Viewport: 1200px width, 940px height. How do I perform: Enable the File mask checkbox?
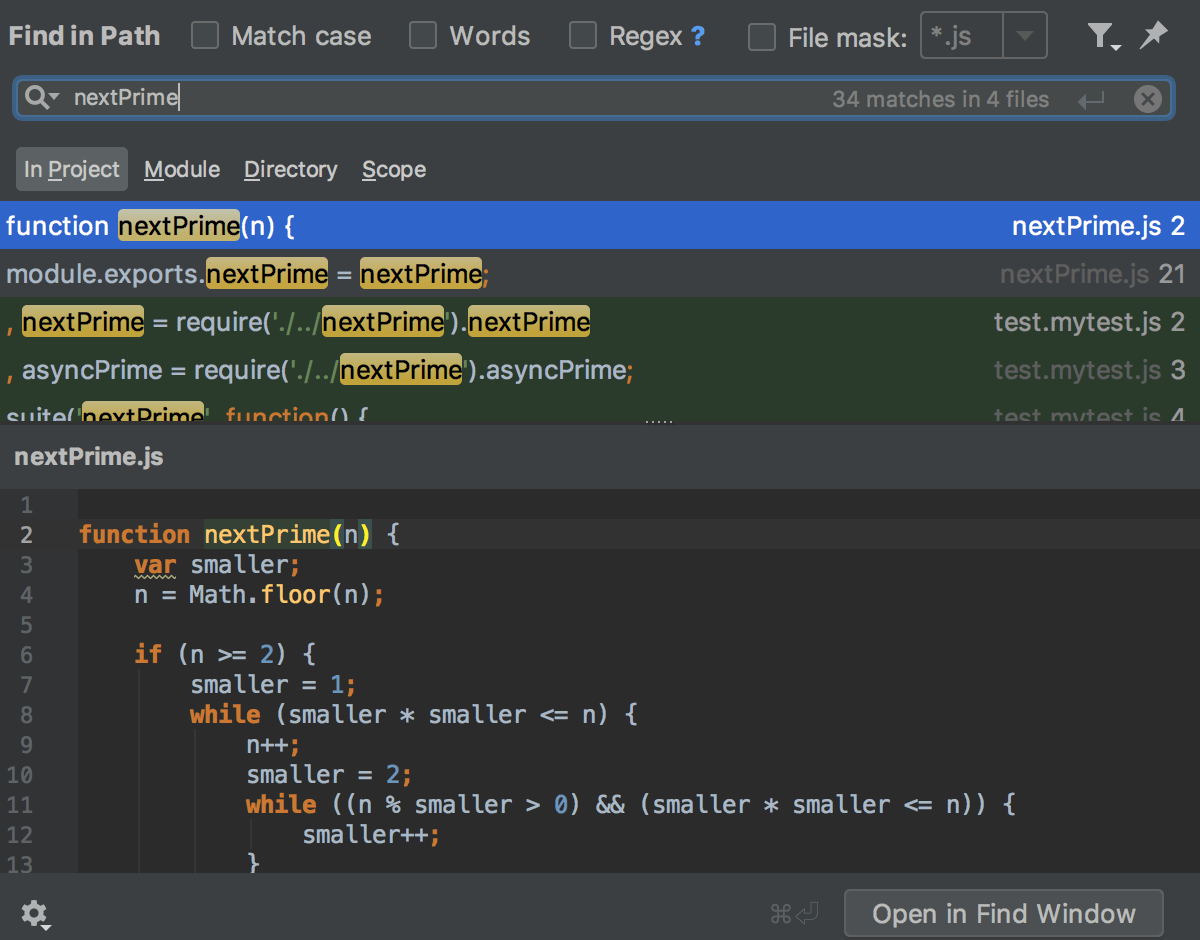click(x=762, y=37)
